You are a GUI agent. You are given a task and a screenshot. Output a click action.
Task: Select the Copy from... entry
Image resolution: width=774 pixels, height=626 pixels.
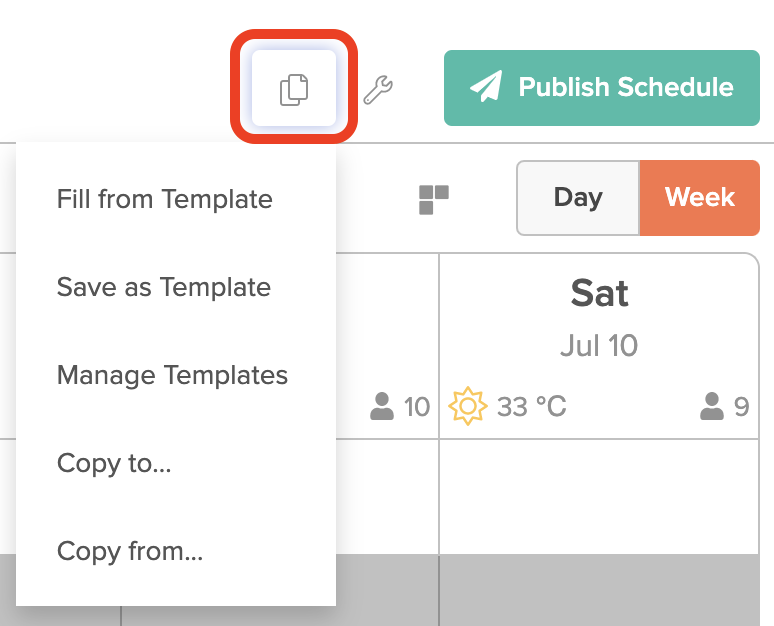[130, 551]
